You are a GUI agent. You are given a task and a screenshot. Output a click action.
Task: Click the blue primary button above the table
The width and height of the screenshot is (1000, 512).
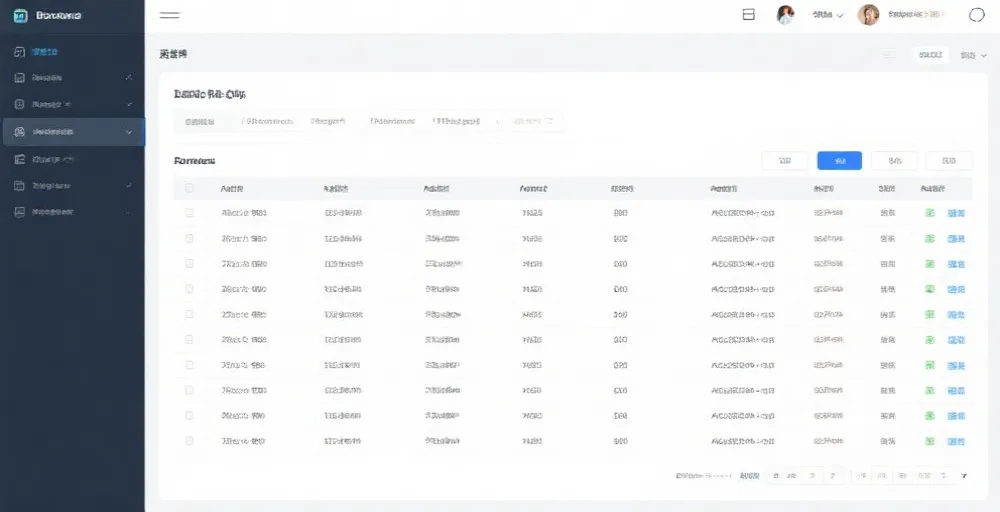839,161
